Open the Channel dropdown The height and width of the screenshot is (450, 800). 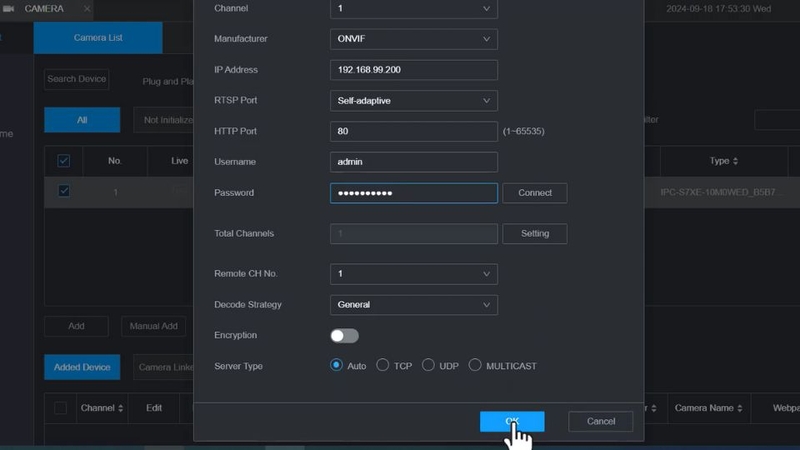click(x=414, y=9)
